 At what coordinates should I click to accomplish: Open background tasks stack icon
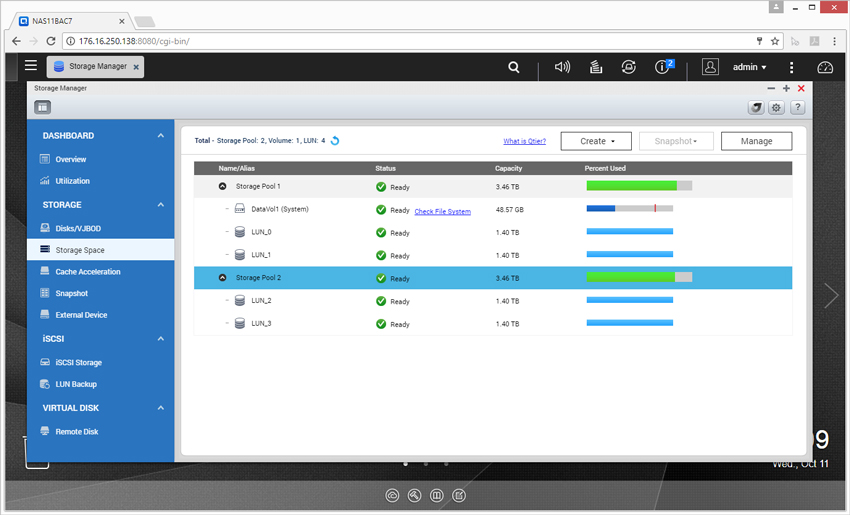click(x=596, y=67)
